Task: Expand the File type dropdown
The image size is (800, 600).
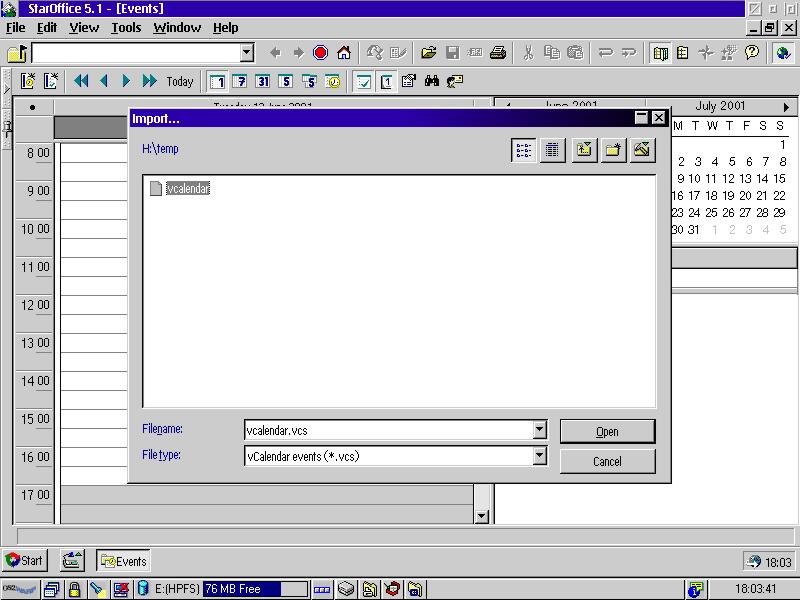Action: tap(539, 456)
